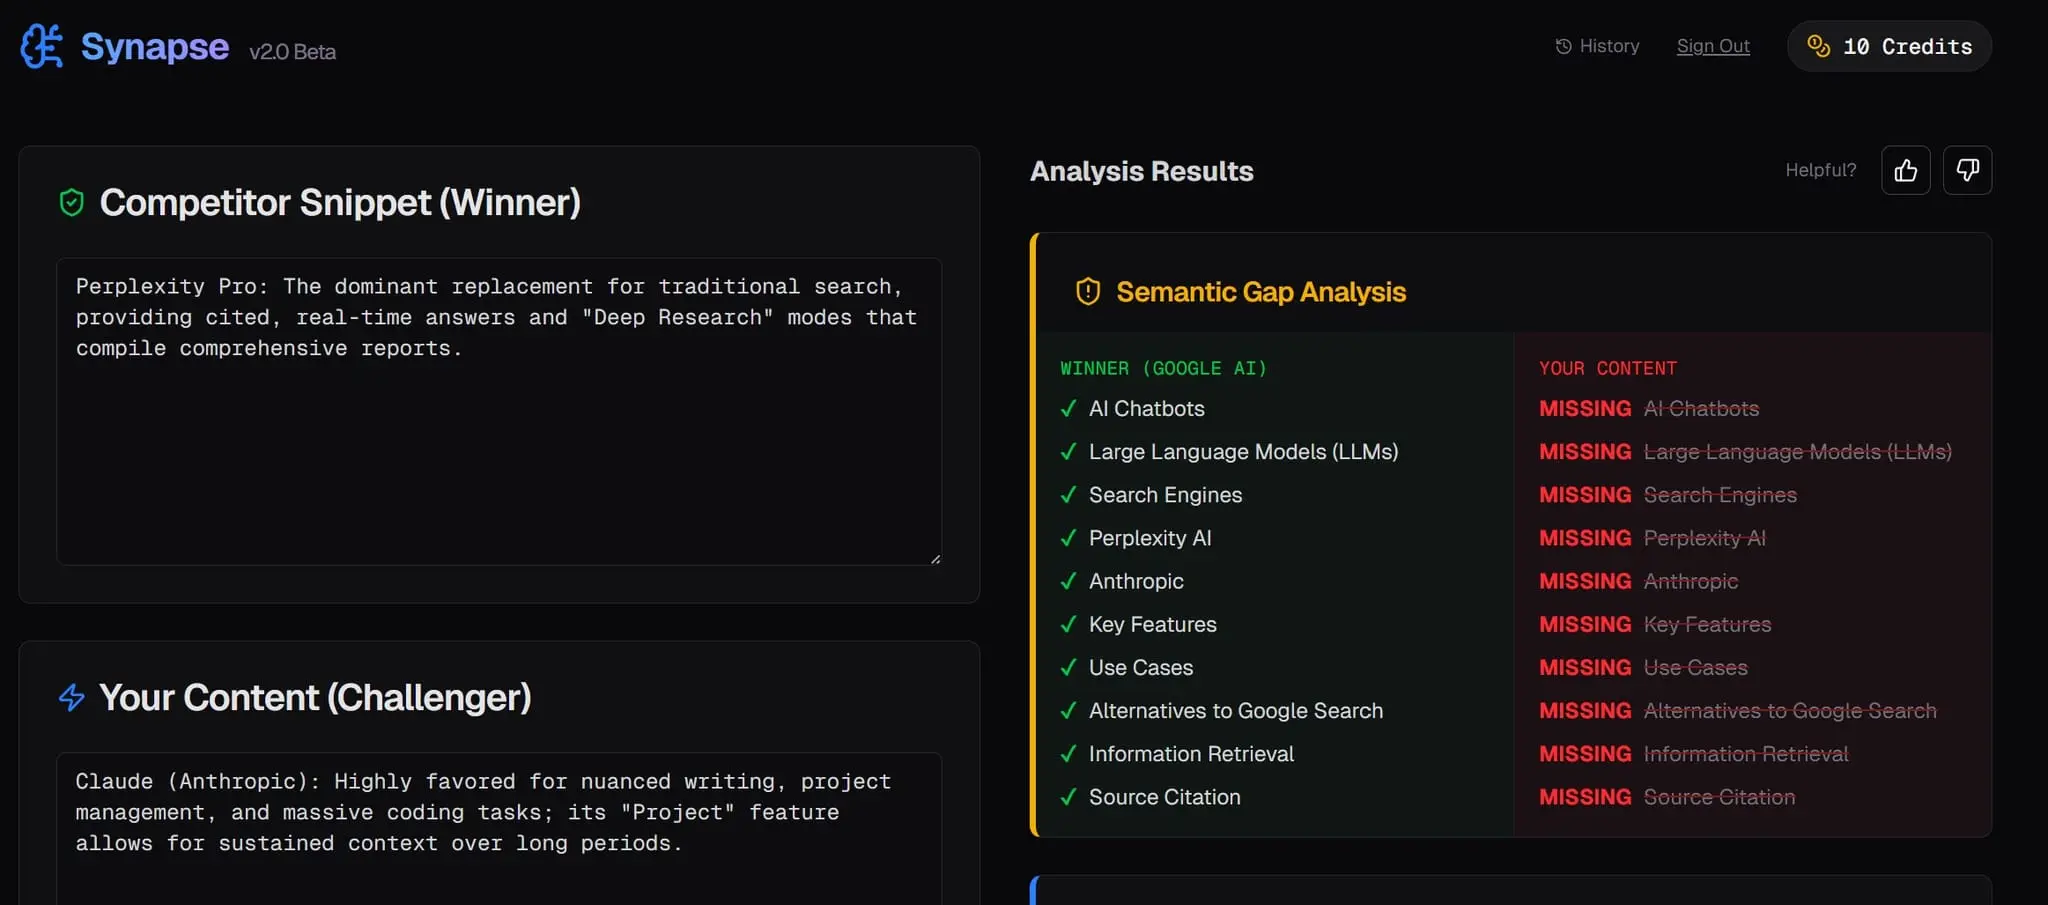Image resolution: width=2048 pixels, height=905 pixels.
Task: Click the resize handle of the competitor textarea
Action: [x=935, y=559]
